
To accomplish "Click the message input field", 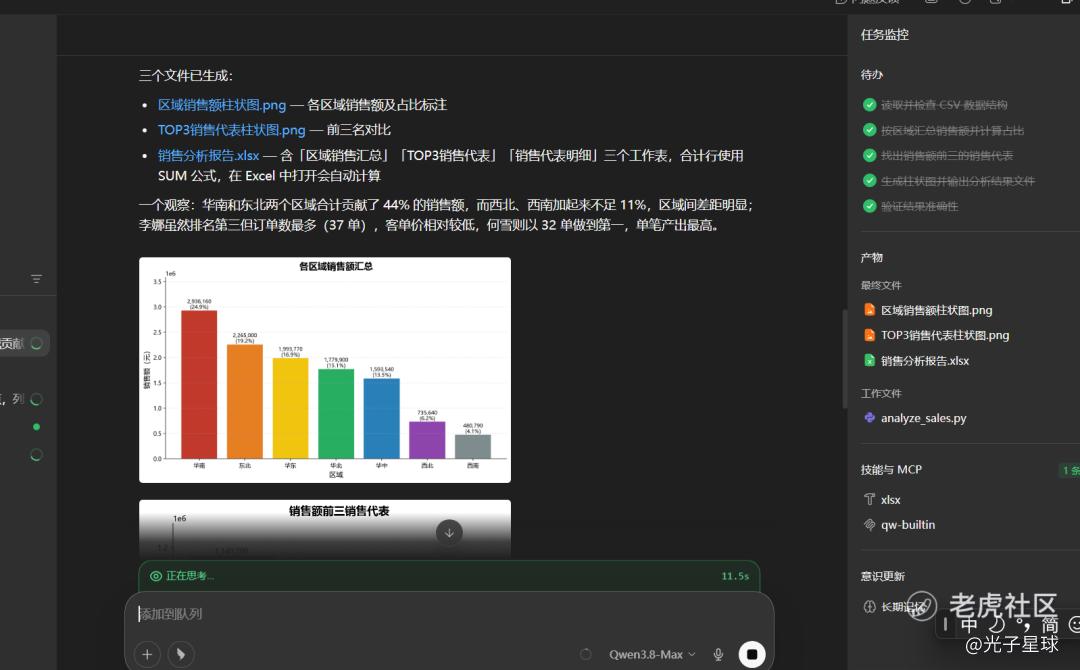I will point(449,614).
